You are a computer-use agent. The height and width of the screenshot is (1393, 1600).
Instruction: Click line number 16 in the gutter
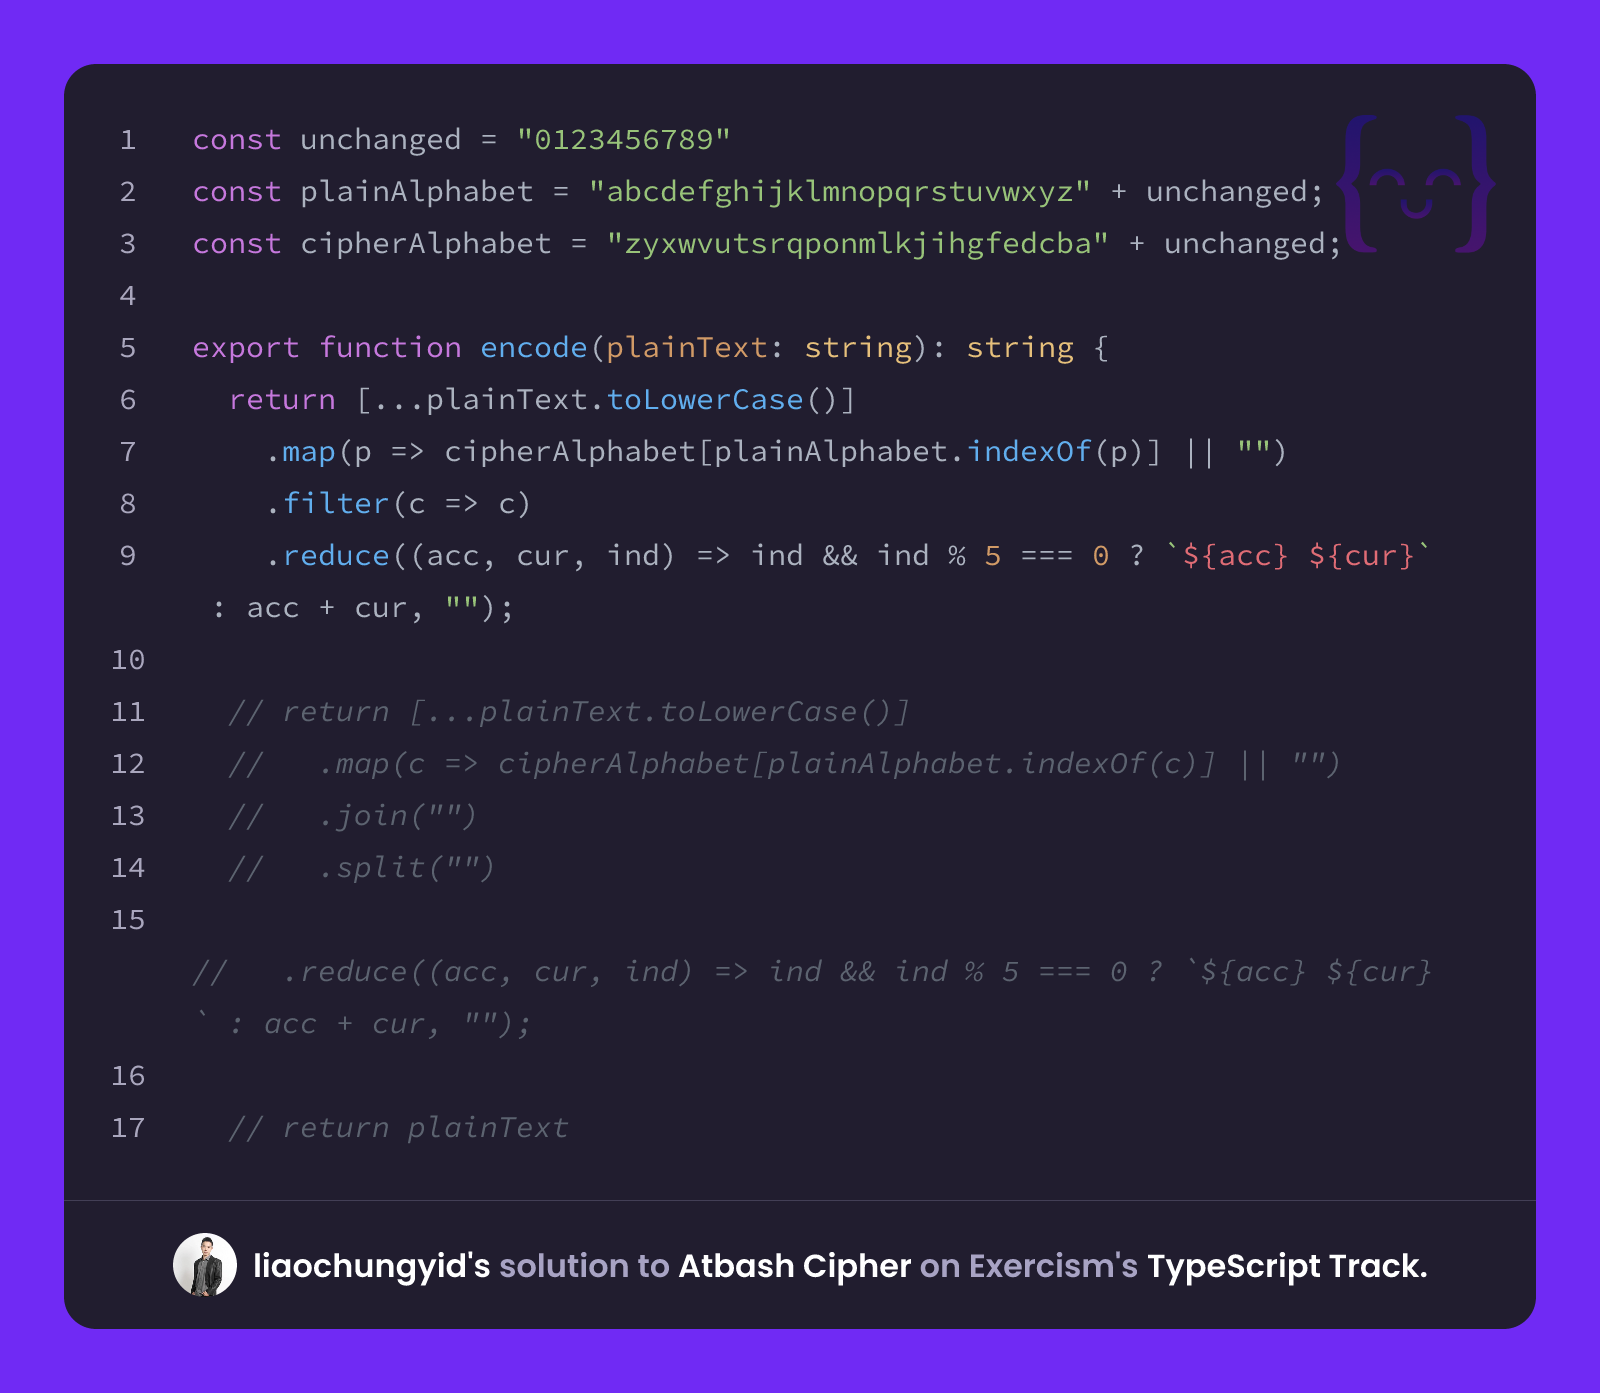[x=128, y=1075]
